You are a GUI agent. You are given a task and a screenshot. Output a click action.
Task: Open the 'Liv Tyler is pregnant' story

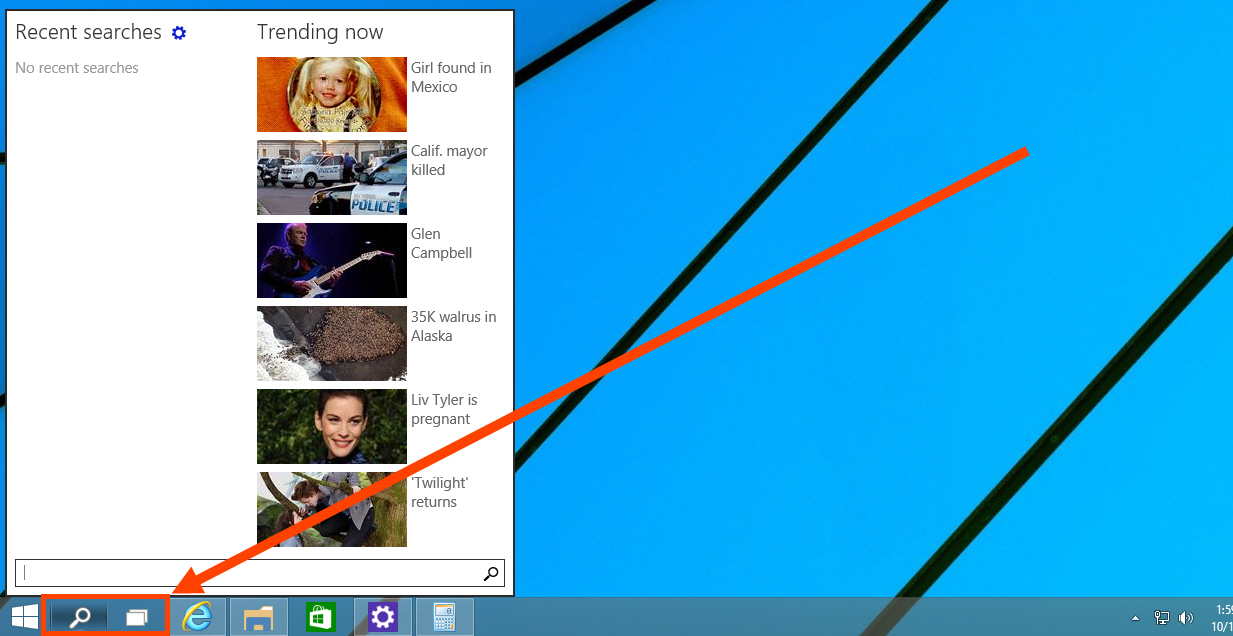pos(331,426)
